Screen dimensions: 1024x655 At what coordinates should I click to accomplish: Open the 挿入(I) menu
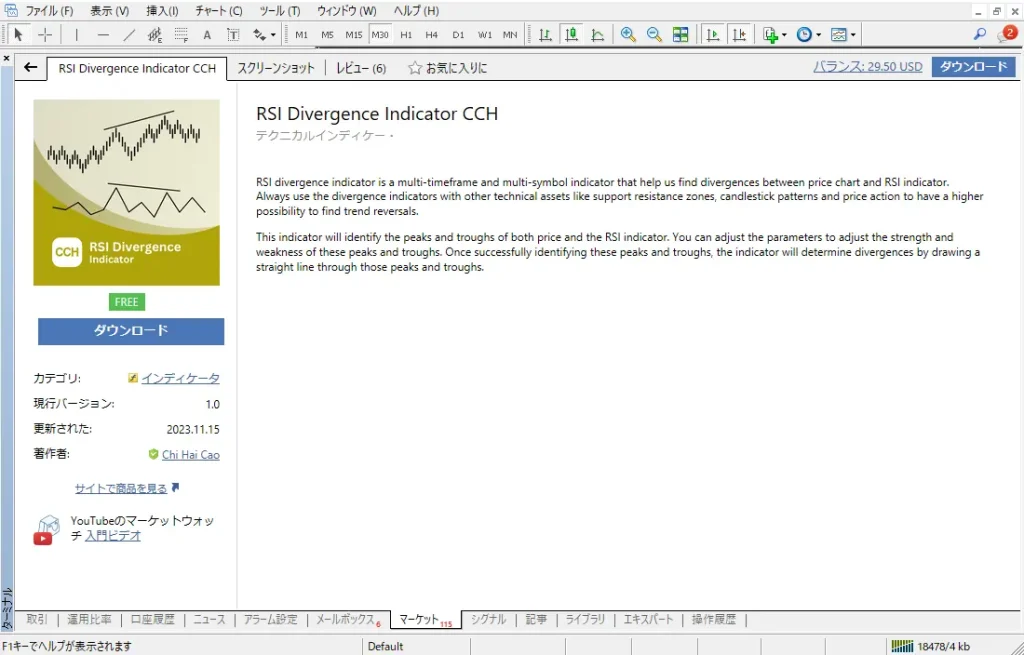pos(162,11)
